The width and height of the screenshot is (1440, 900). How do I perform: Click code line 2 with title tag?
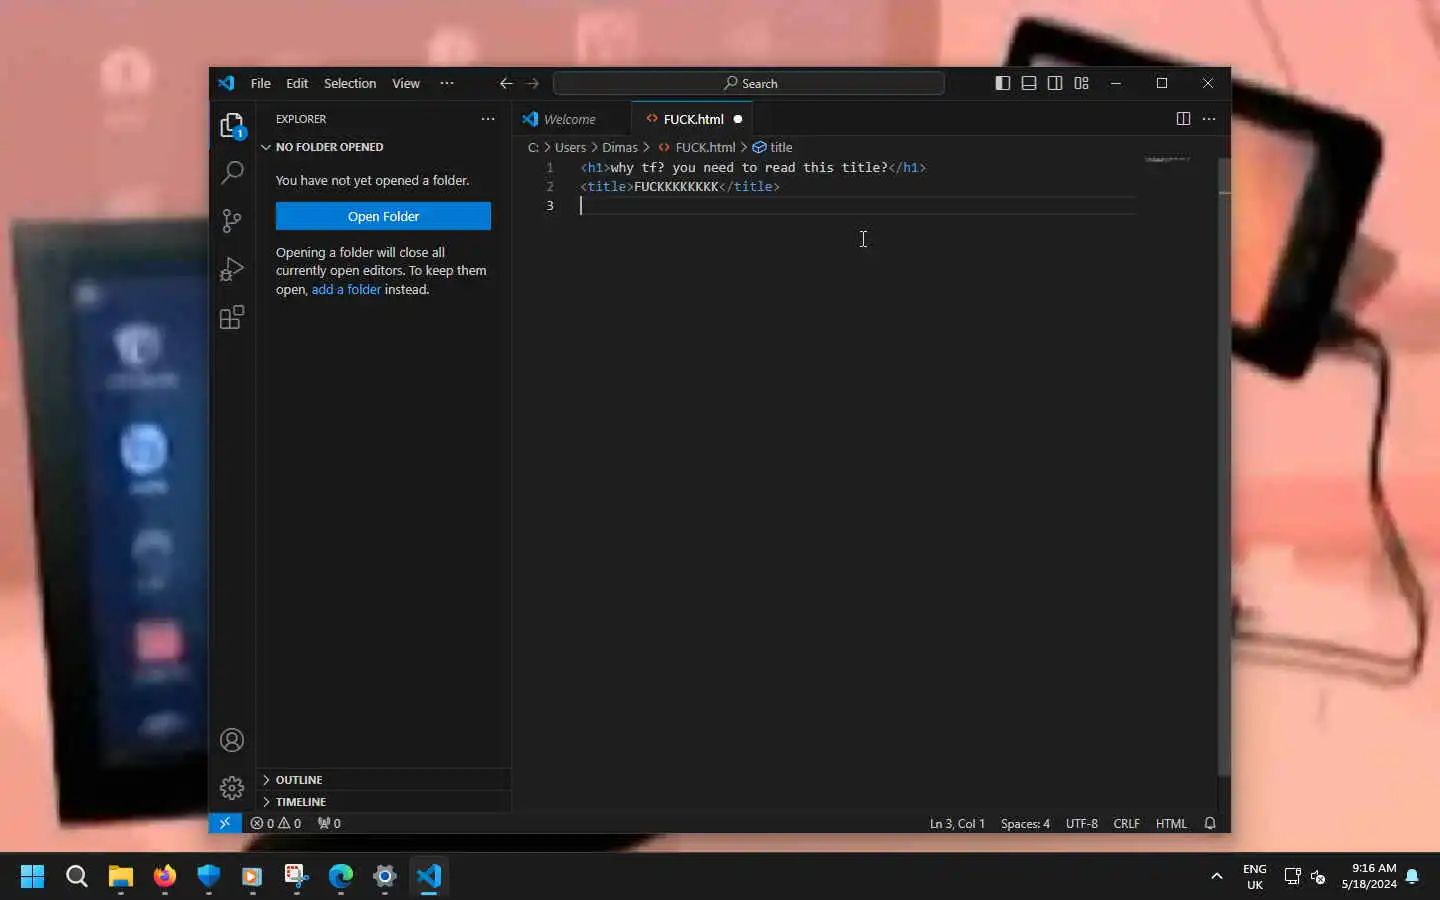coord(680,186)
